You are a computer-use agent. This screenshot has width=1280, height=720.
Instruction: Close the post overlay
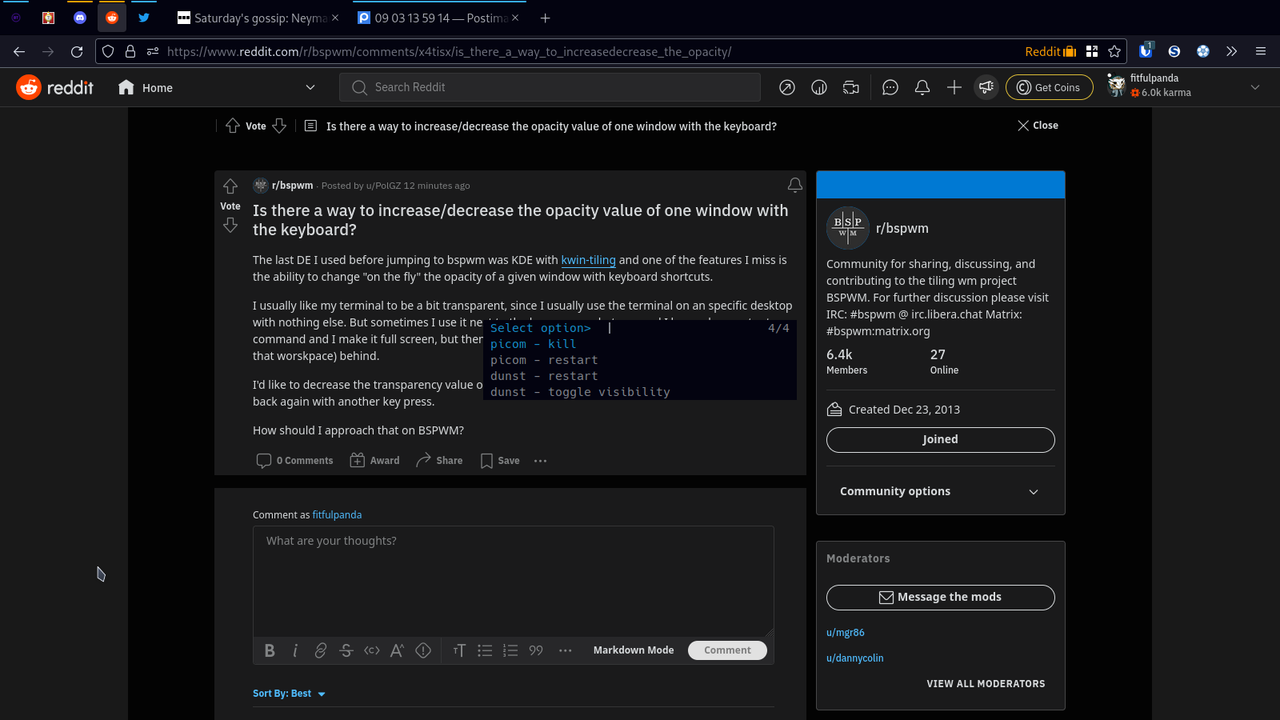pos(1037,126)
